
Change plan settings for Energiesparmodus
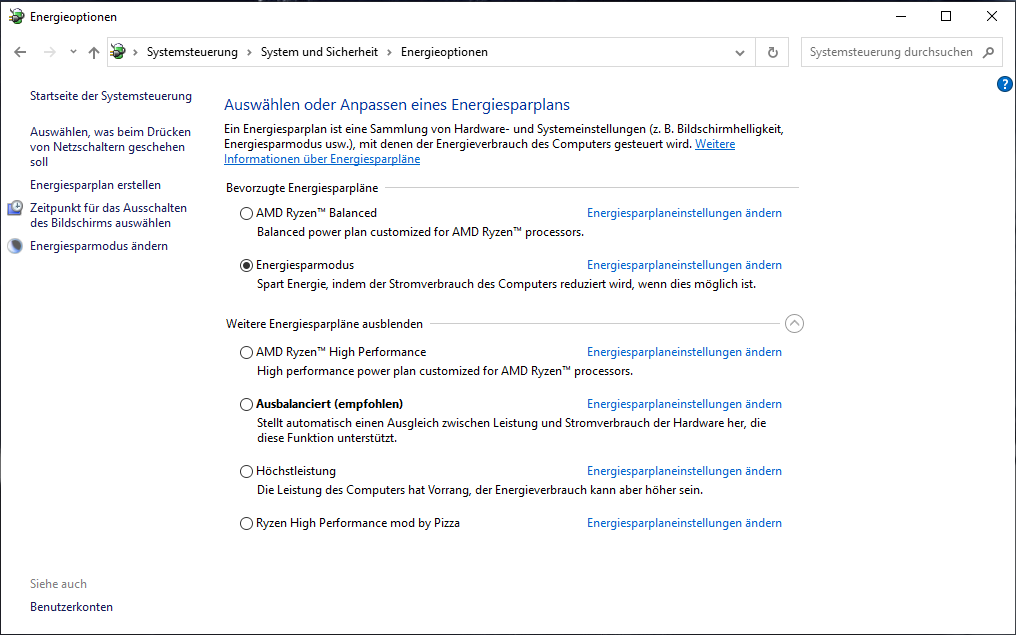coord(684,265)
